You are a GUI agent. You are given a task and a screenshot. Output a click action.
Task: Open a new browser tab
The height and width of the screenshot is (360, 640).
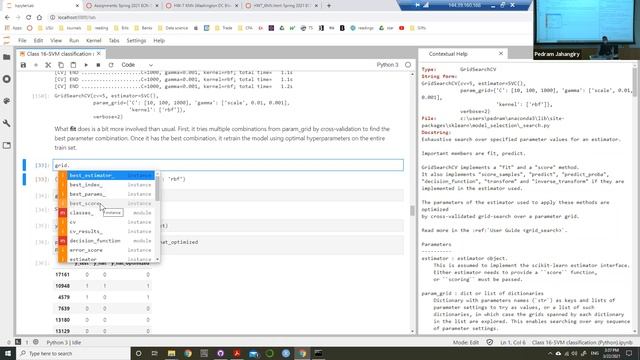329,6
